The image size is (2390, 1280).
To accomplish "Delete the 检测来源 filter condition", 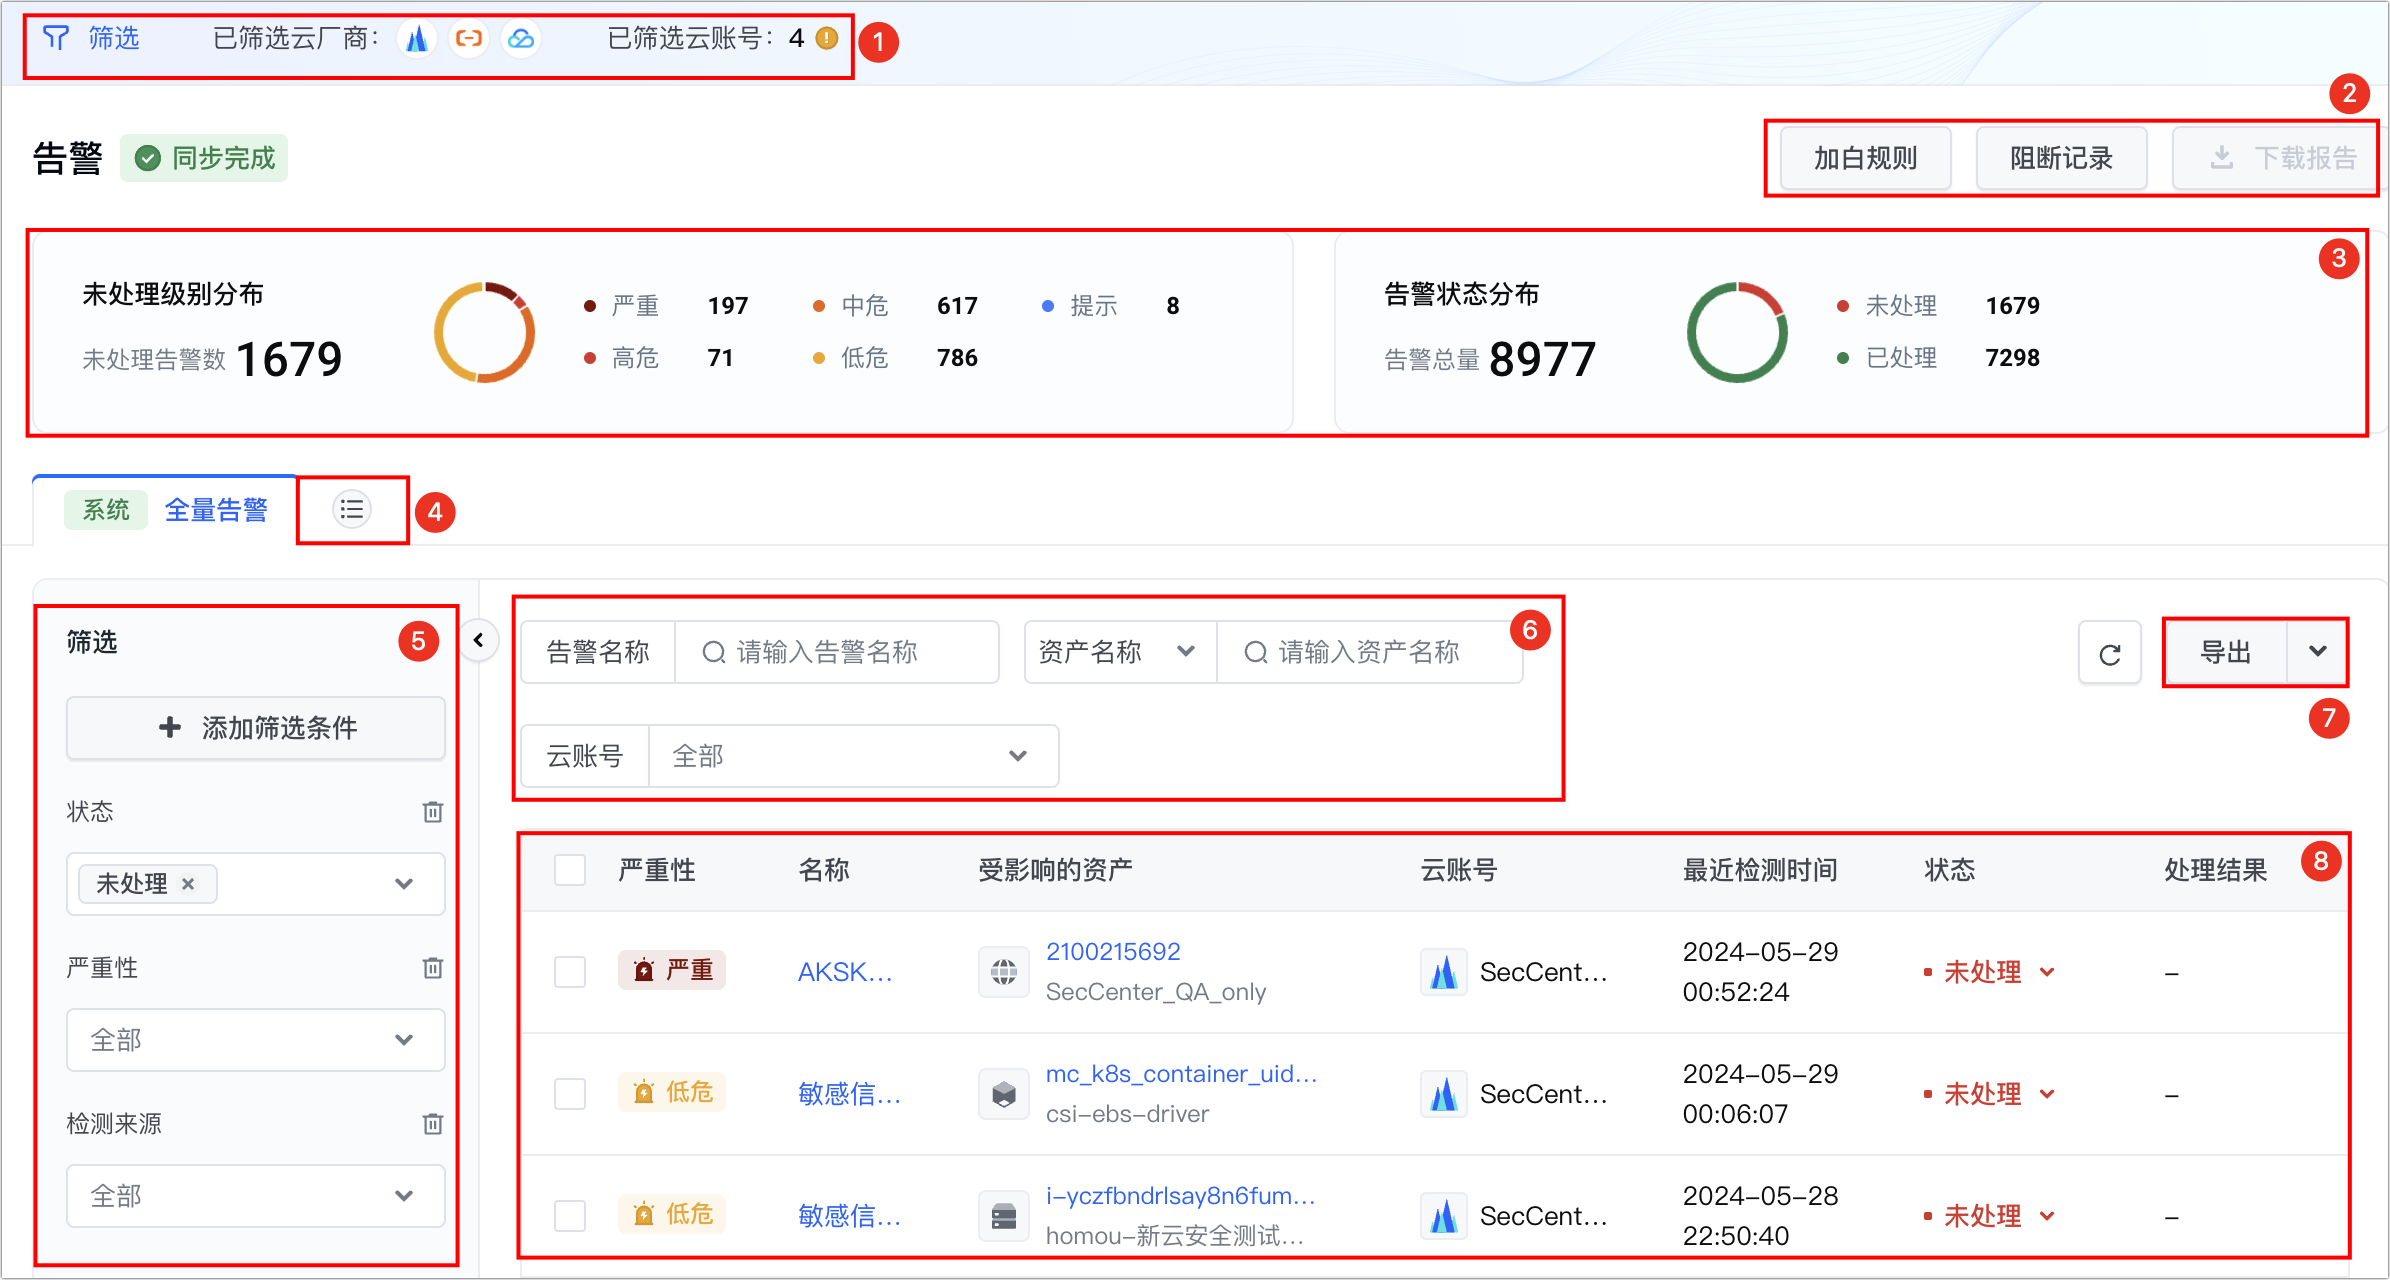I will [433, 1123].
